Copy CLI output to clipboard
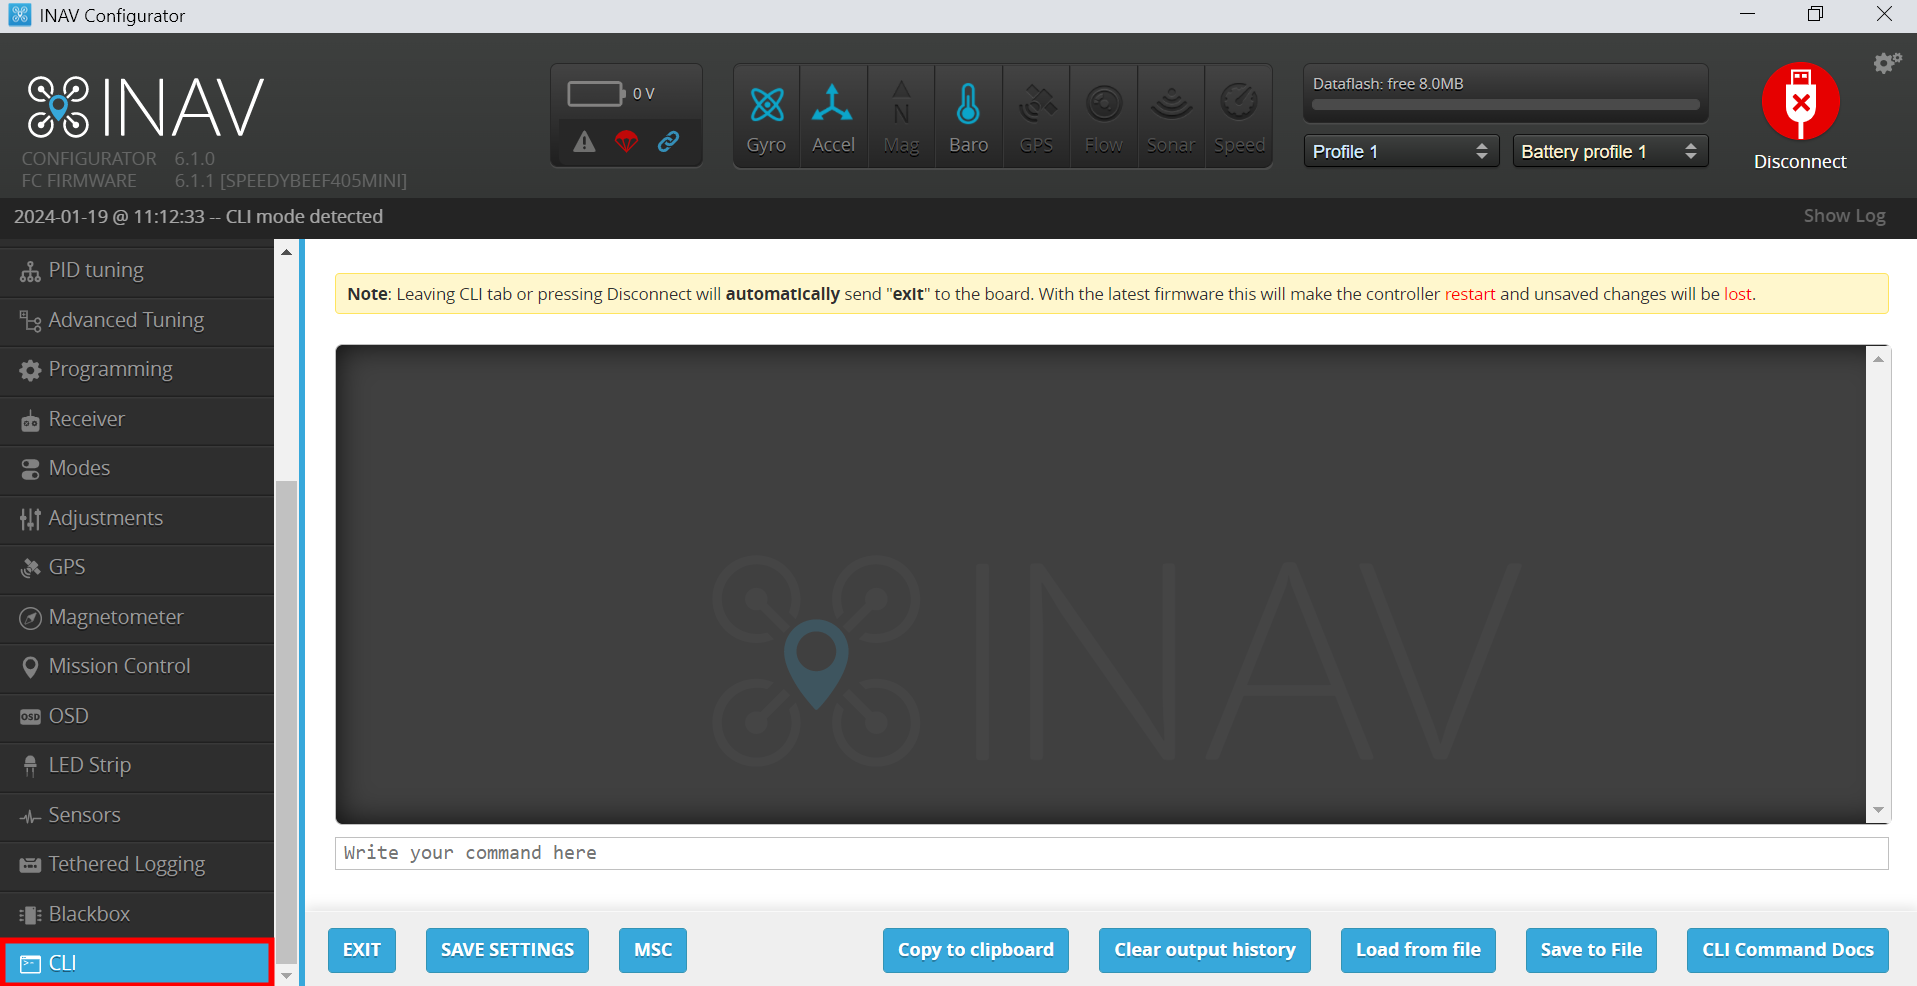Viewport: 1917px width, 986px height. (x=976, y=950)
